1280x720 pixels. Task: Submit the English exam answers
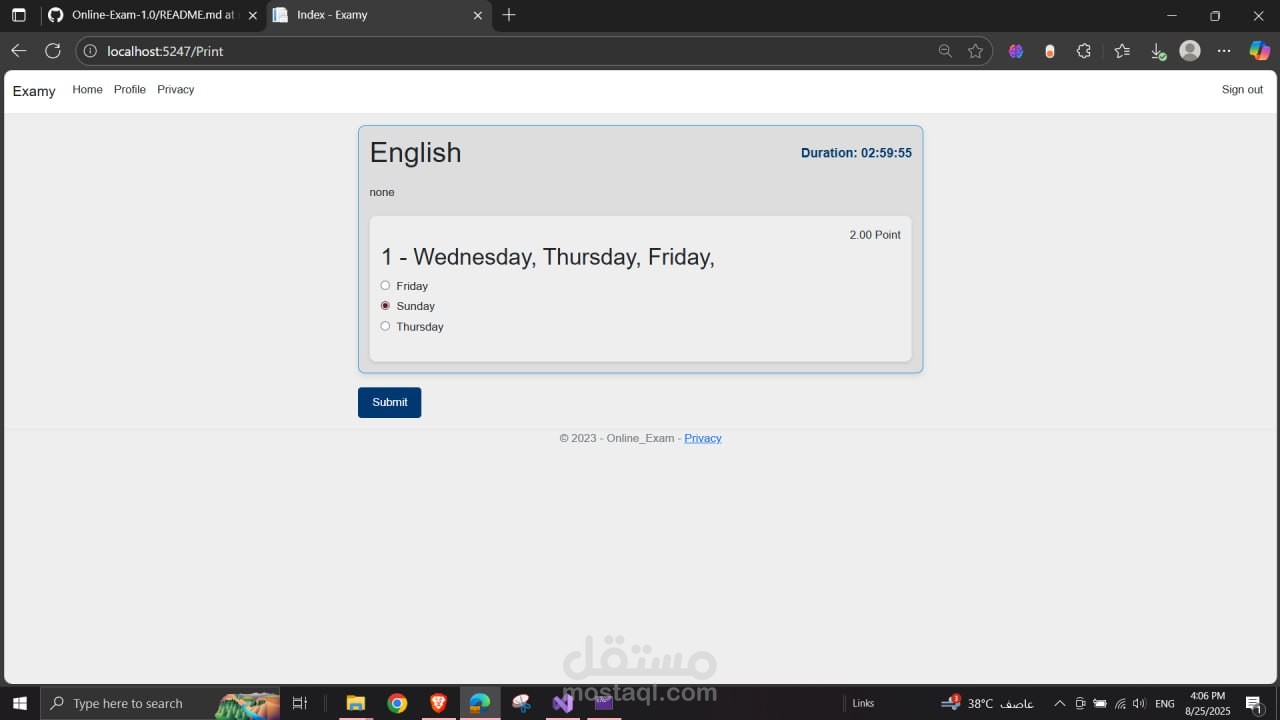pyautogui.click(x=389, y=402)
